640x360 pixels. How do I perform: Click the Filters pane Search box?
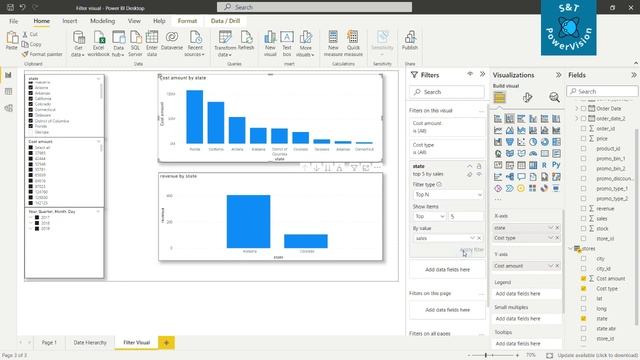coord(447,92)
